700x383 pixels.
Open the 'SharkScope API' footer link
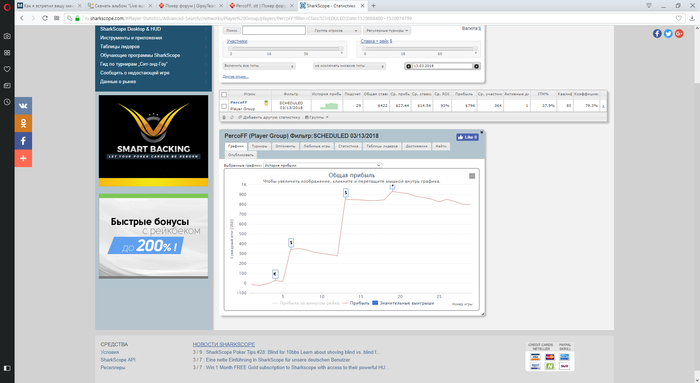pos(118,360)
